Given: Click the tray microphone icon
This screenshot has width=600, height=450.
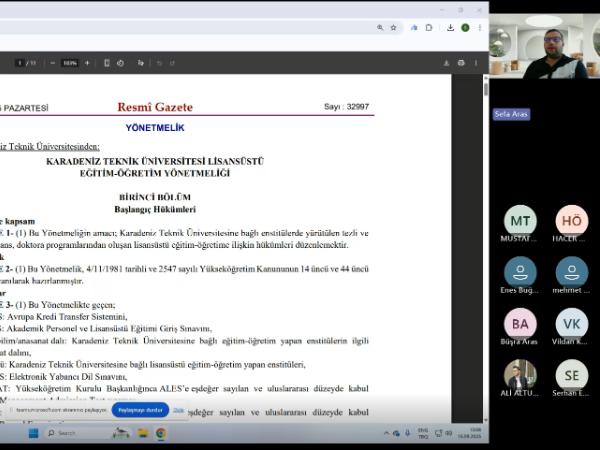Looking at the screenshot, I should [x=408, y=433].
